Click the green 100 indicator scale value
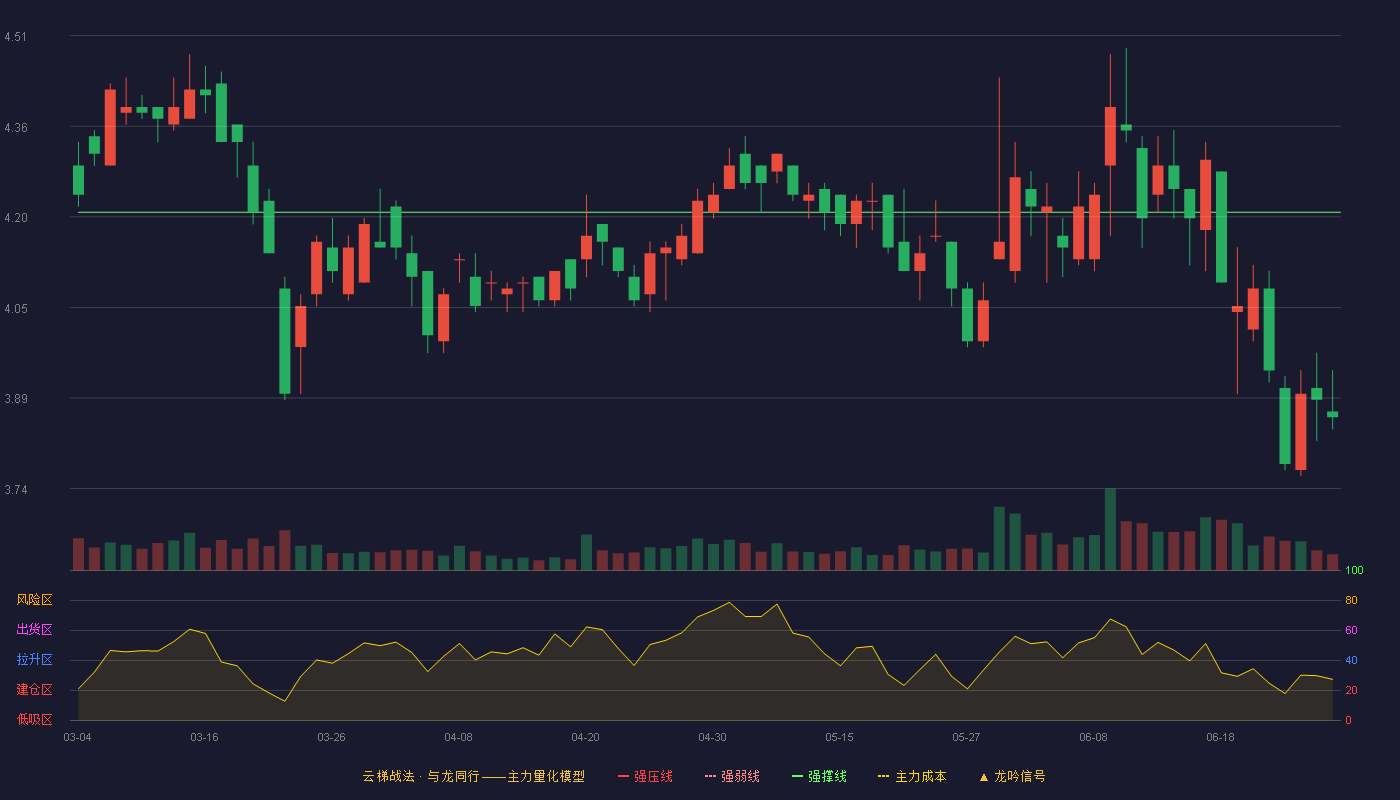 (x=1354, y=570)
